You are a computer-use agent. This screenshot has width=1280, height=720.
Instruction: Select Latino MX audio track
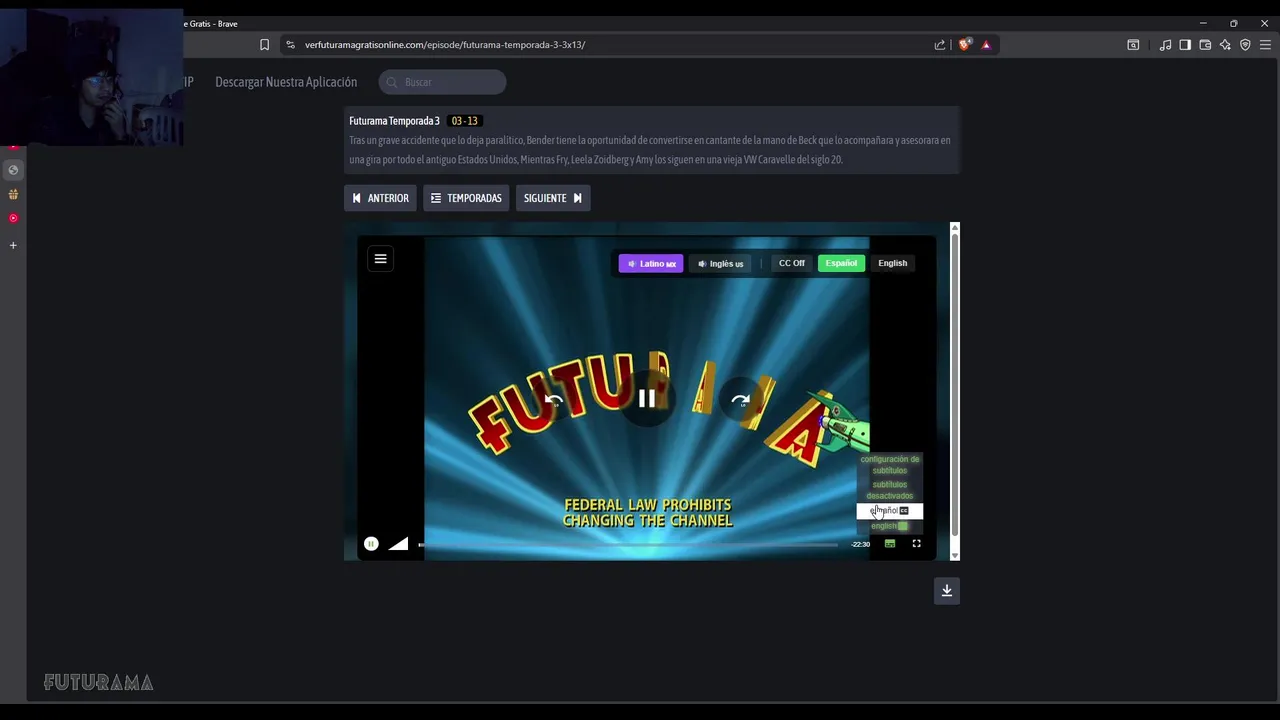tap(651, 263)
